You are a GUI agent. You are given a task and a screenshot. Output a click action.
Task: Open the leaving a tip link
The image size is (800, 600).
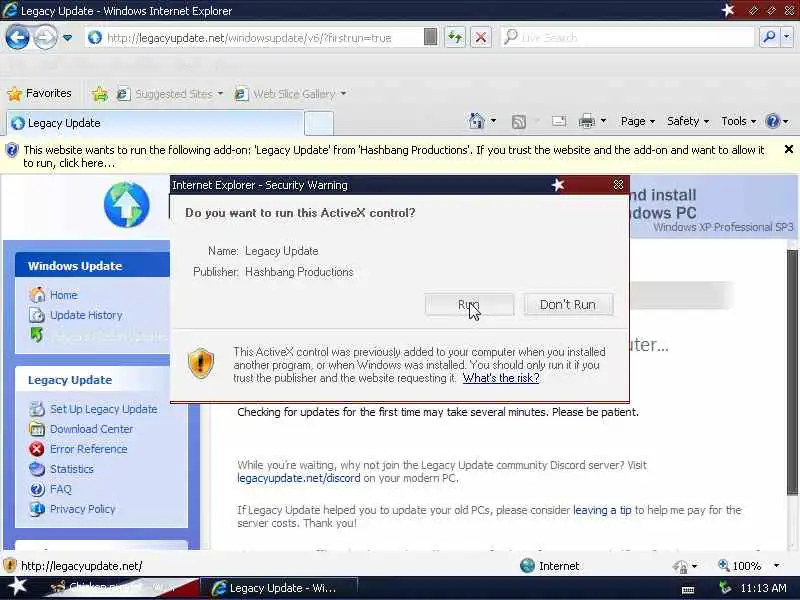(602, 510)
